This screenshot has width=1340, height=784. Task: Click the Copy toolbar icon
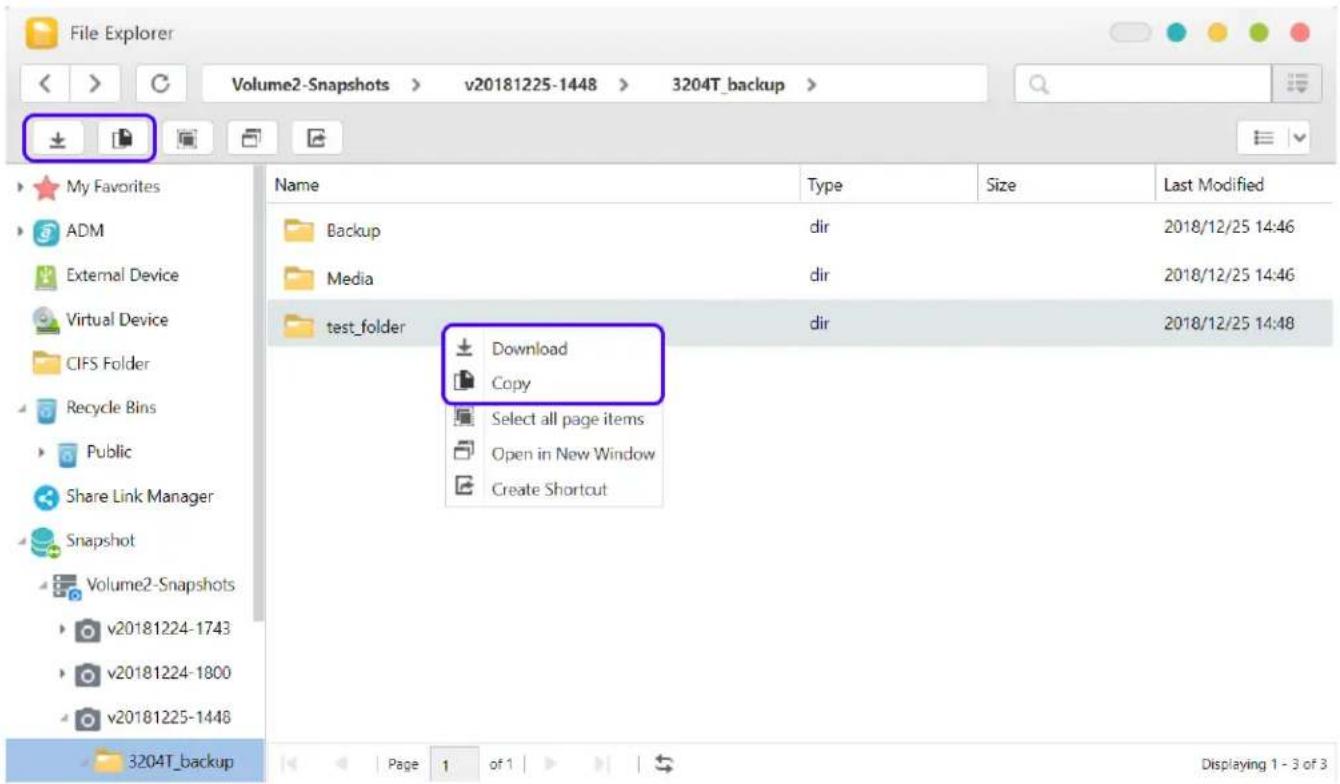[122, 139]
